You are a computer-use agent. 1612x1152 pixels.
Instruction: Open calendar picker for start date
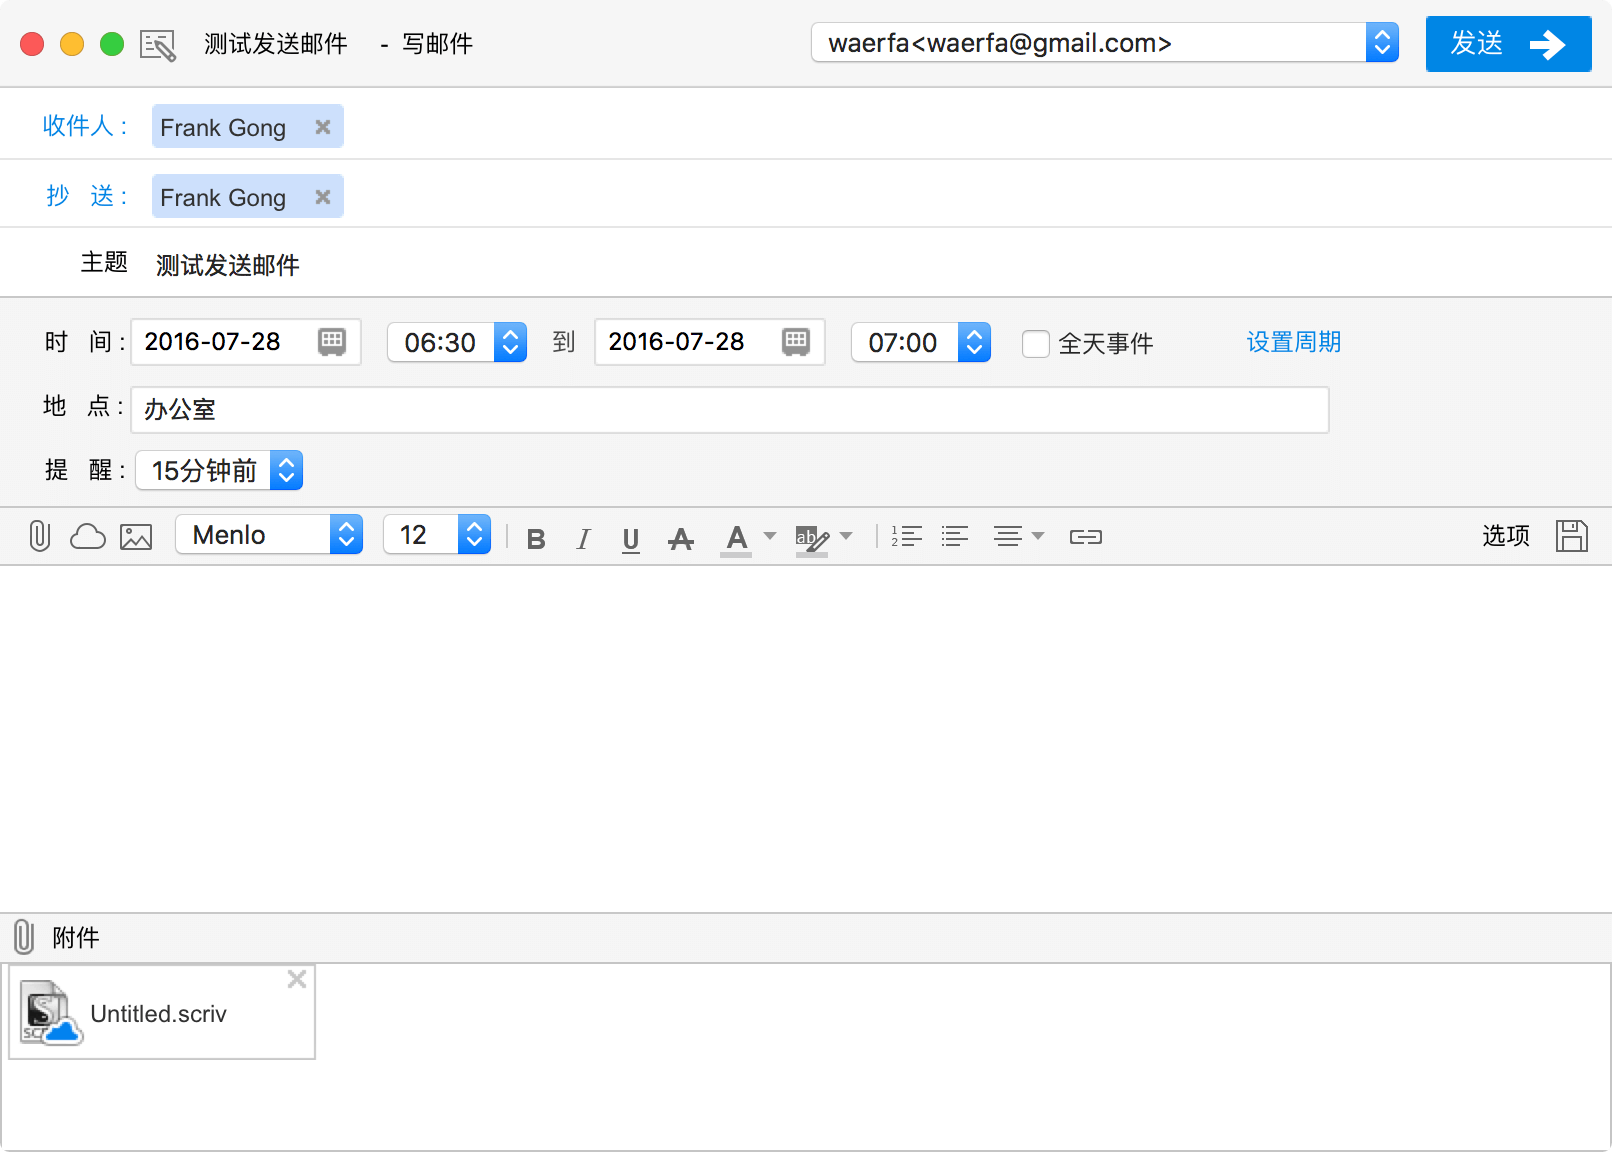[332, 342]
